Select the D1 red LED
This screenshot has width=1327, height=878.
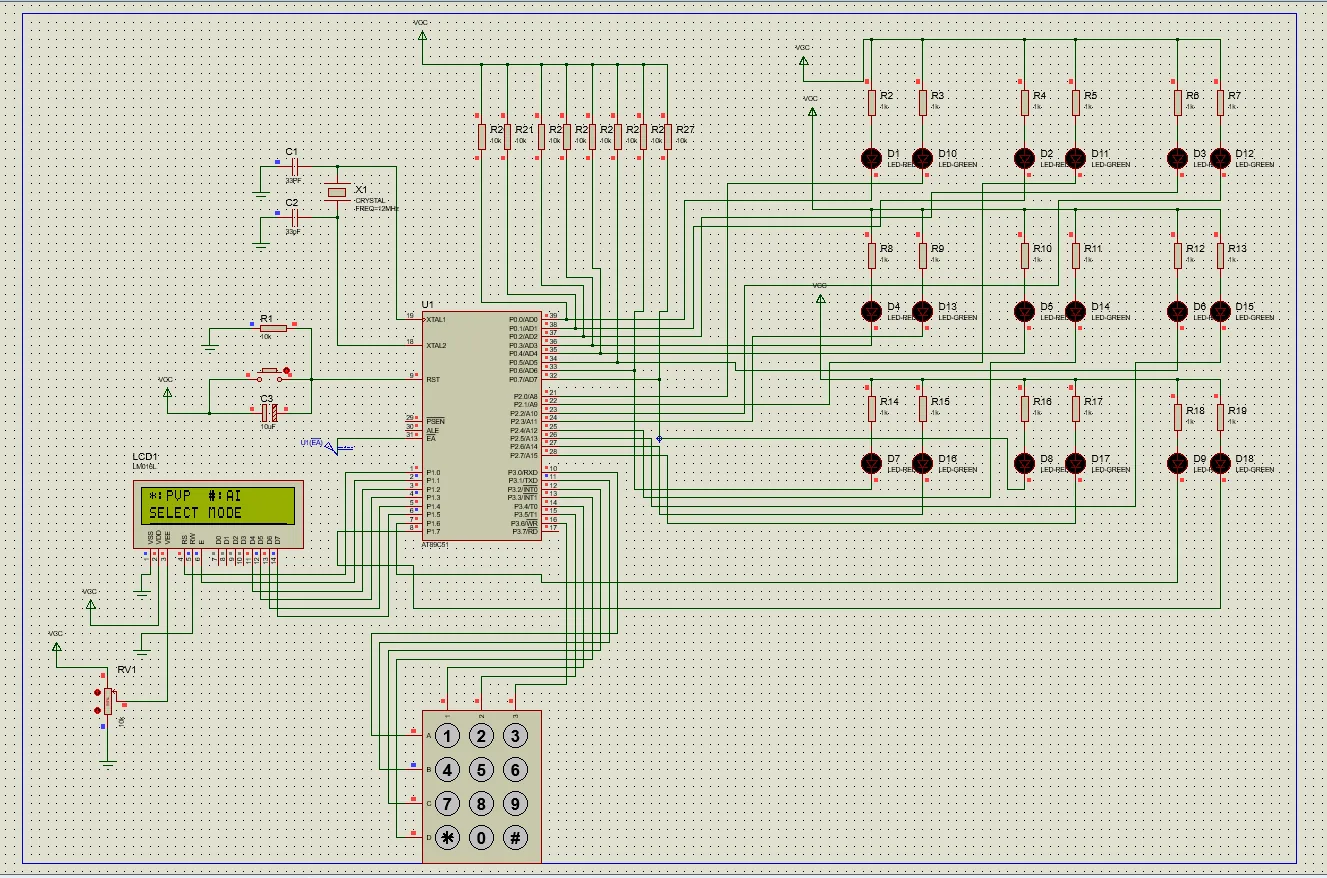871,158
